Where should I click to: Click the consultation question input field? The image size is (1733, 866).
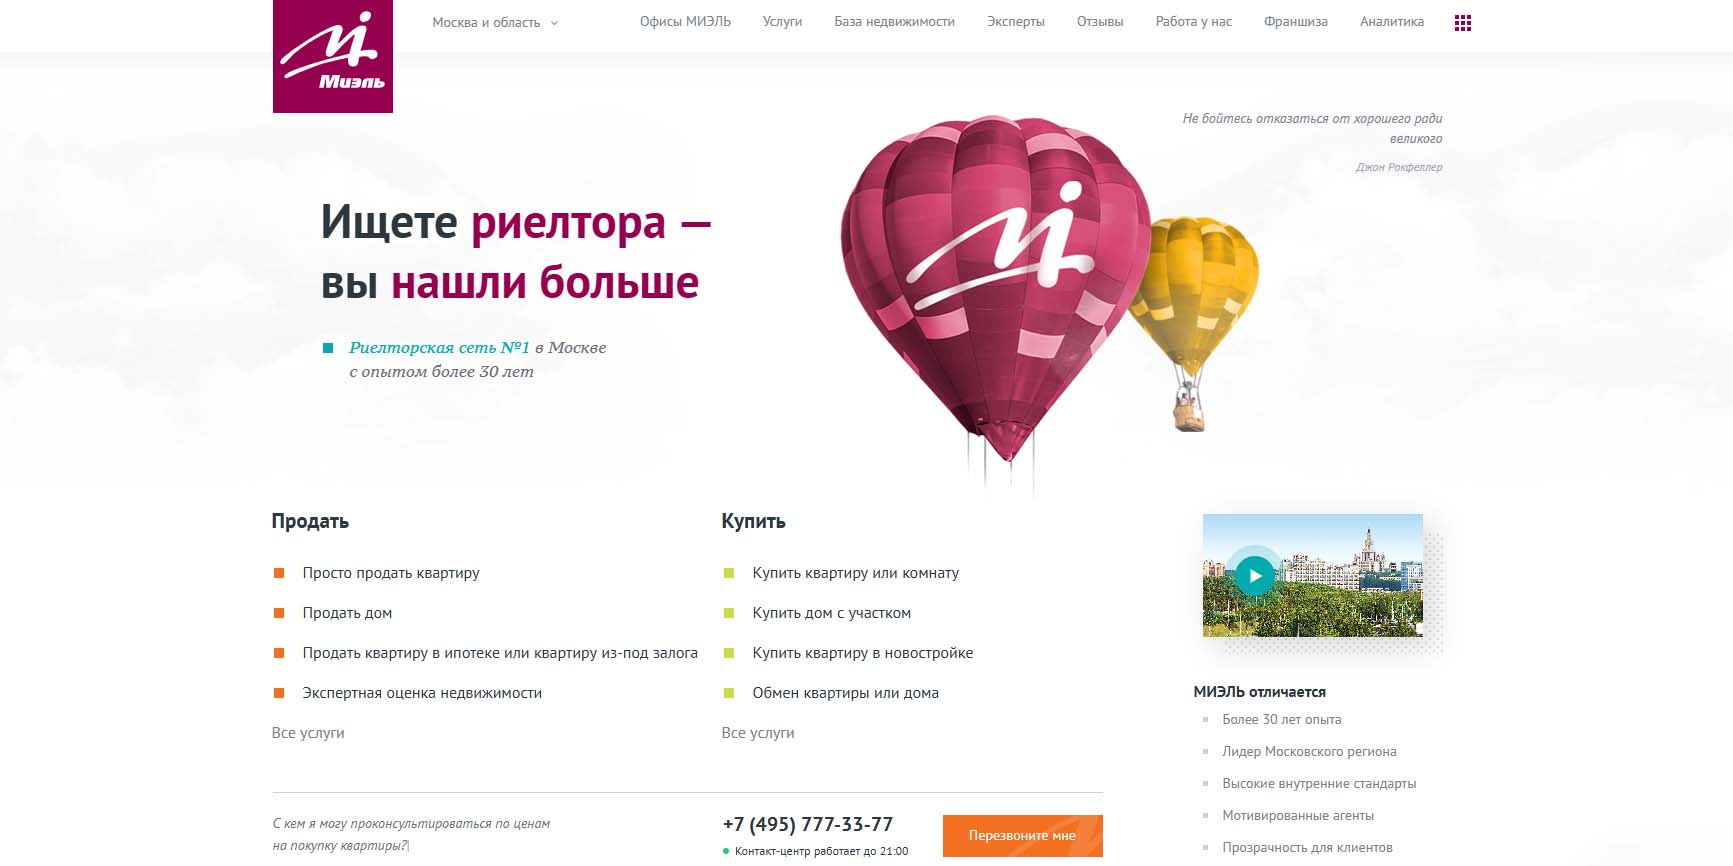[x=480, y=834]
